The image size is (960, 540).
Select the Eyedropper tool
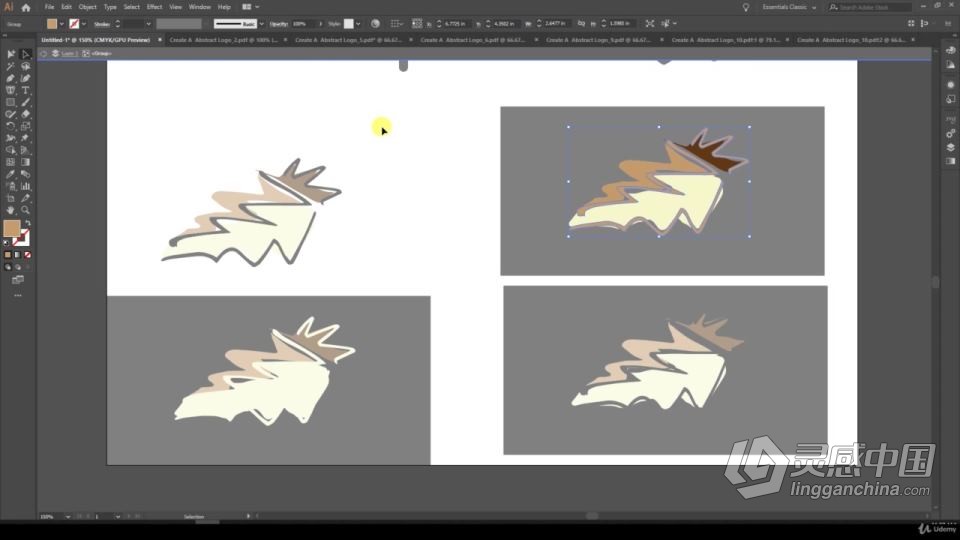coord(10,174)
